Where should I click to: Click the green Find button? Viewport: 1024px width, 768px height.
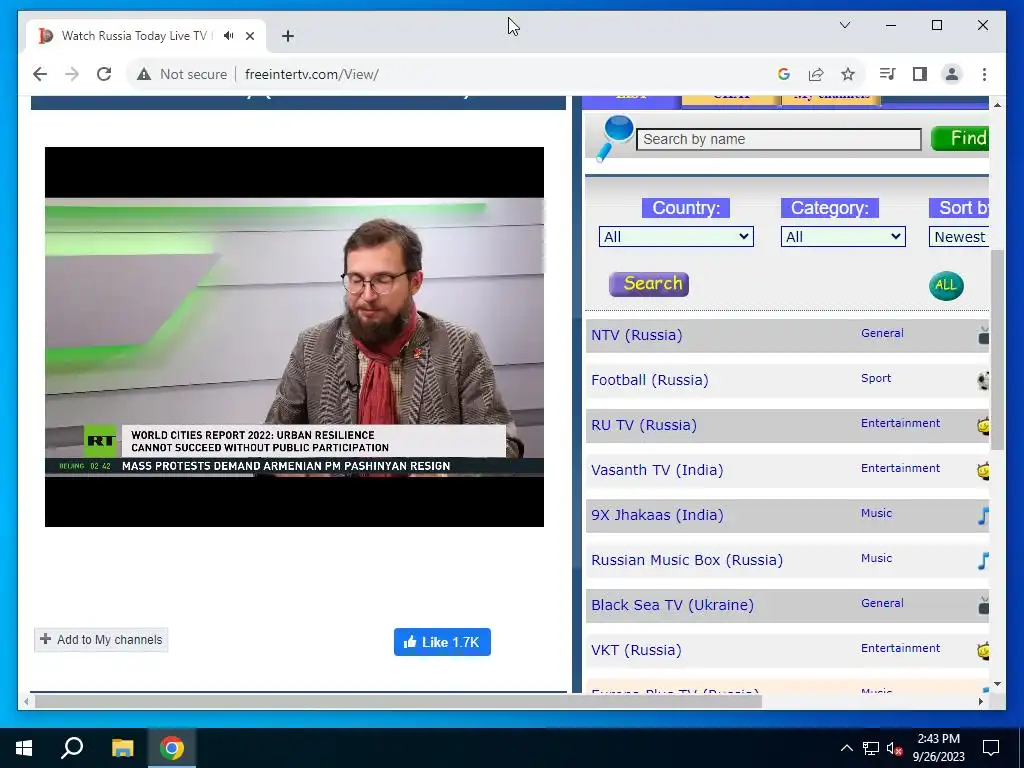(960, 138)
